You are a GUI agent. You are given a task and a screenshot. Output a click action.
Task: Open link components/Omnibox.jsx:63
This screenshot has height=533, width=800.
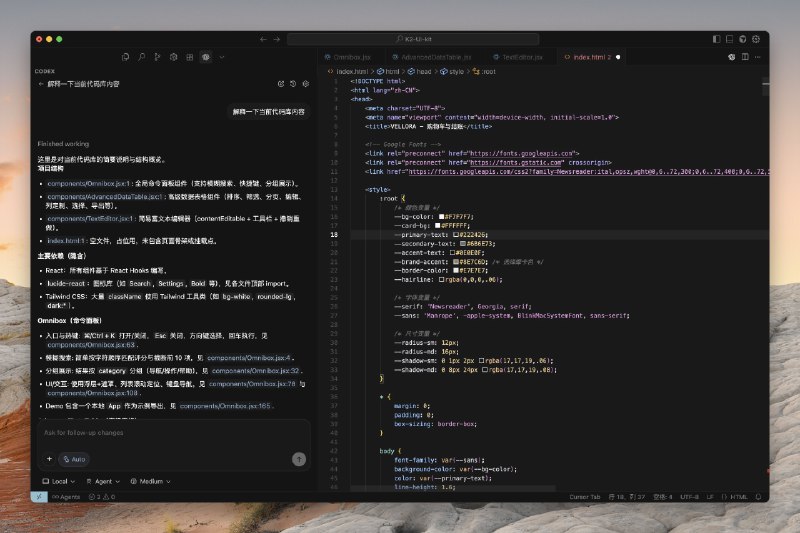(x=91, y=345)
